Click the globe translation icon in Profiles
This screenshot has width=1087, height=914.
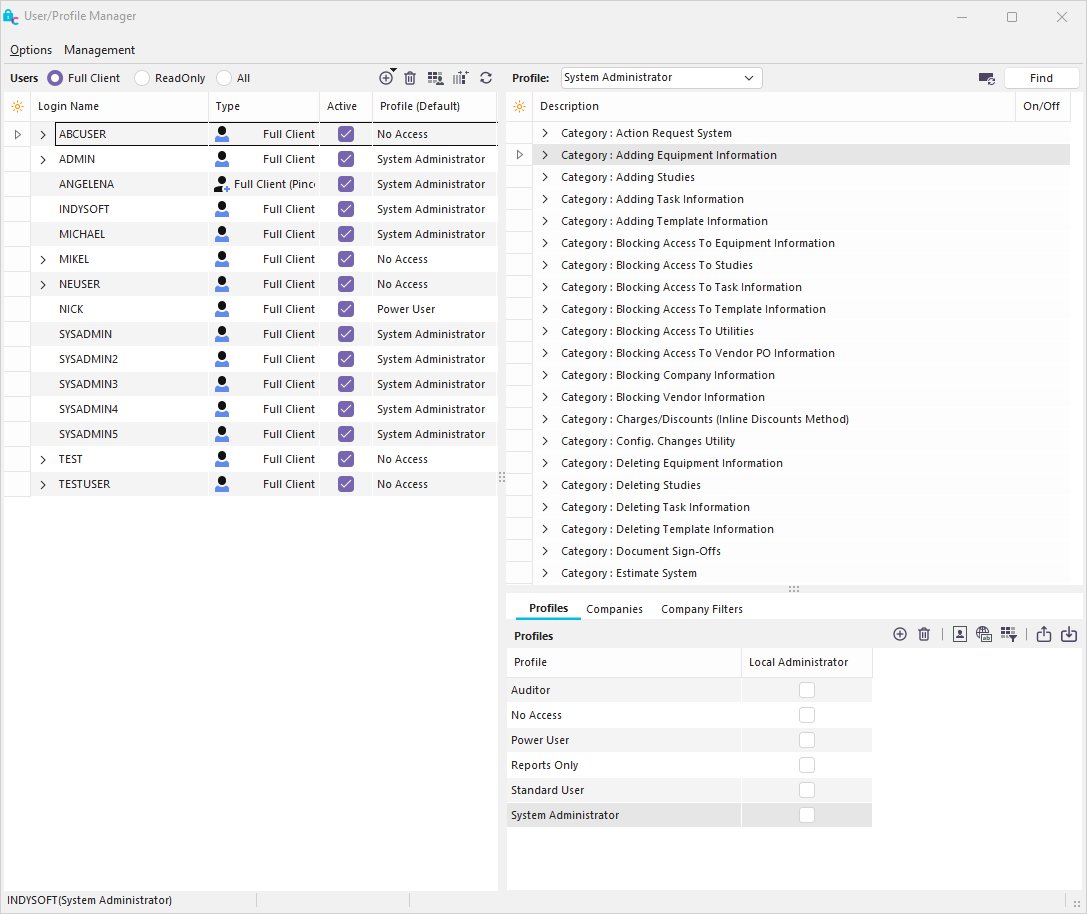click(983, 634)
